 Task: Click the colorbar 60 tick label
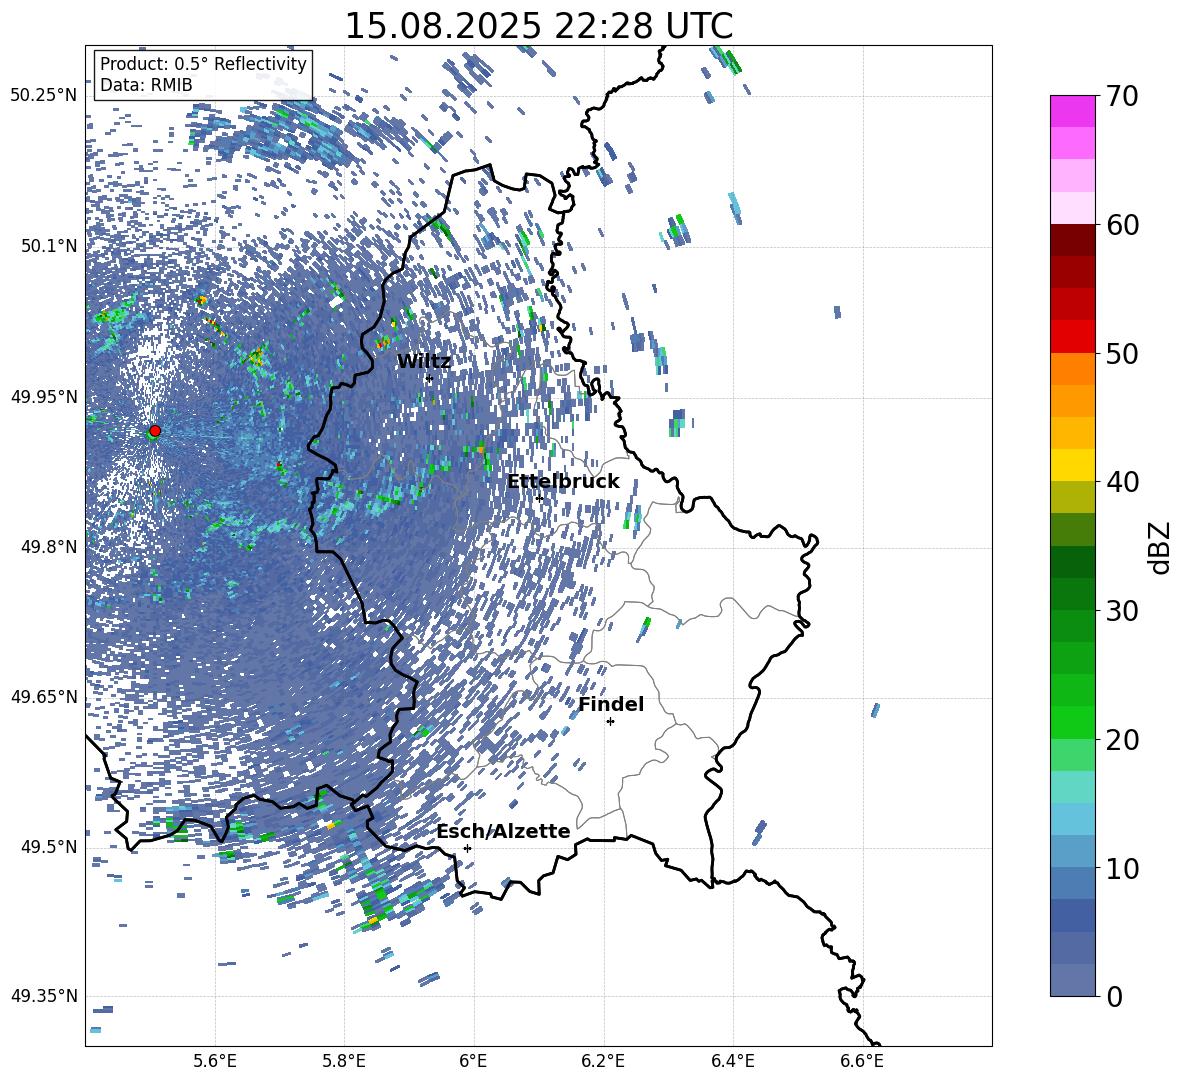click(x=1122, y=225)
